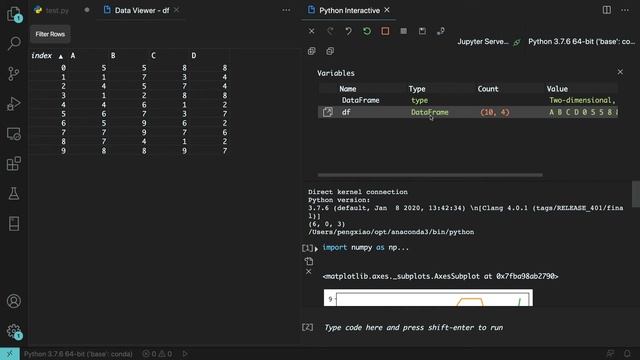Image resolution: width=640 pixels, height=360 pixels.
Task: Close the Data Viewer - df tab
Action: [x=176, y=10]
